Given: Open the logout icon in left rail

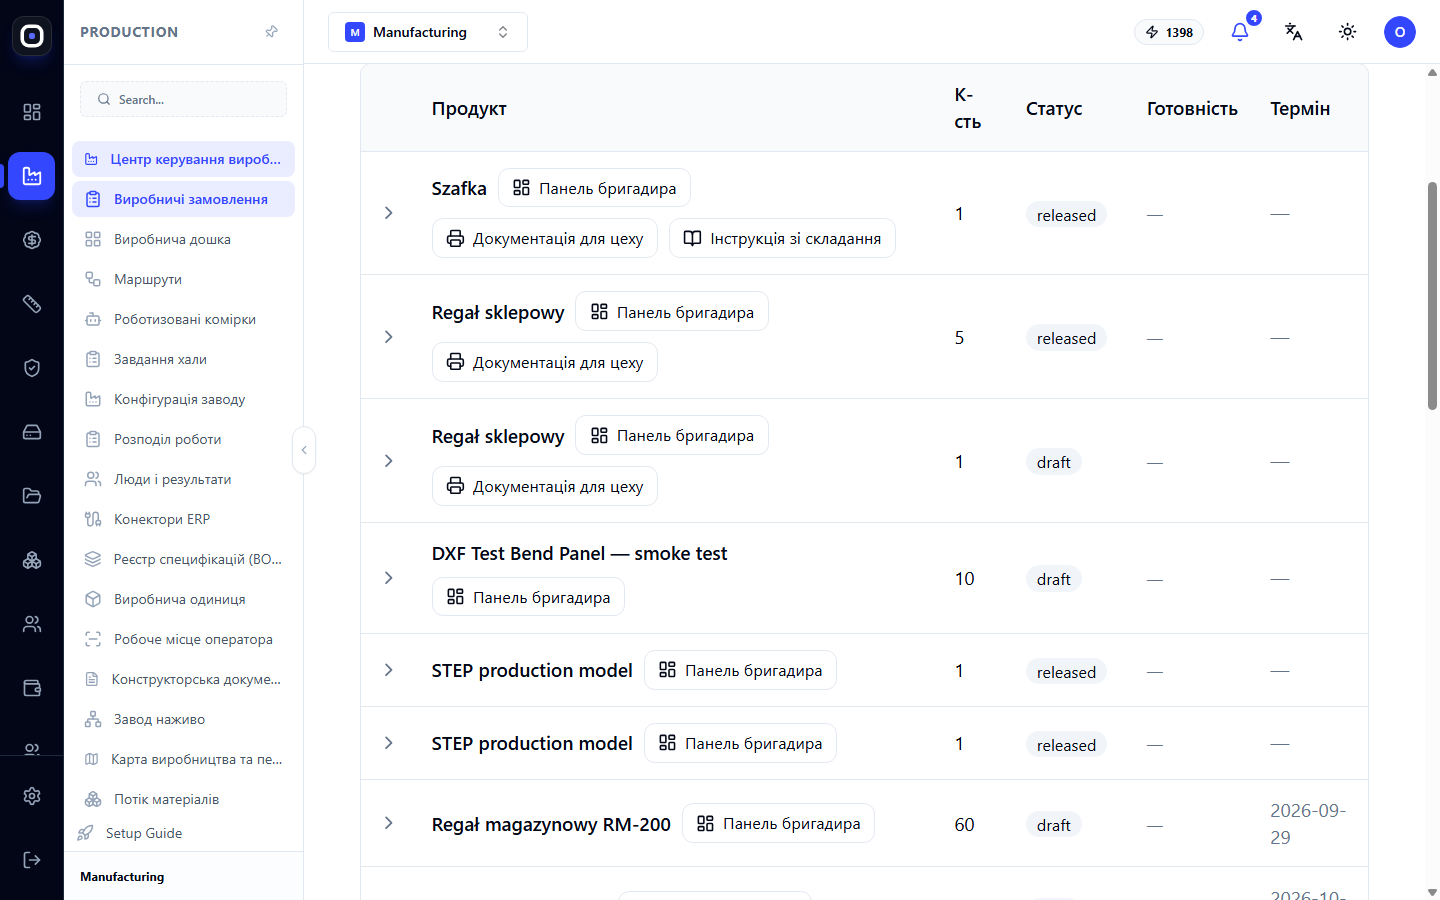Looking at the screenshot, I should (32, 860).
